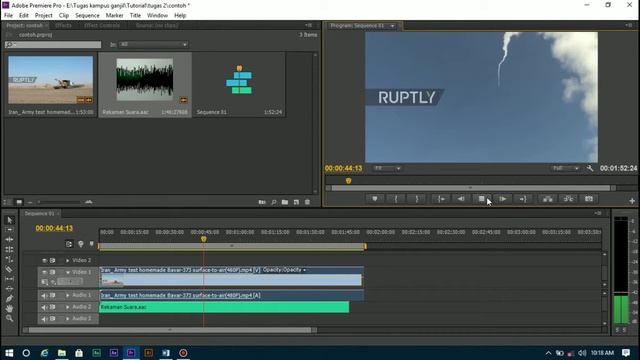Mute the Audio 1 track output
Viewport: 640px width, 360px height.
pyautogui.click(x=44, y=296)
